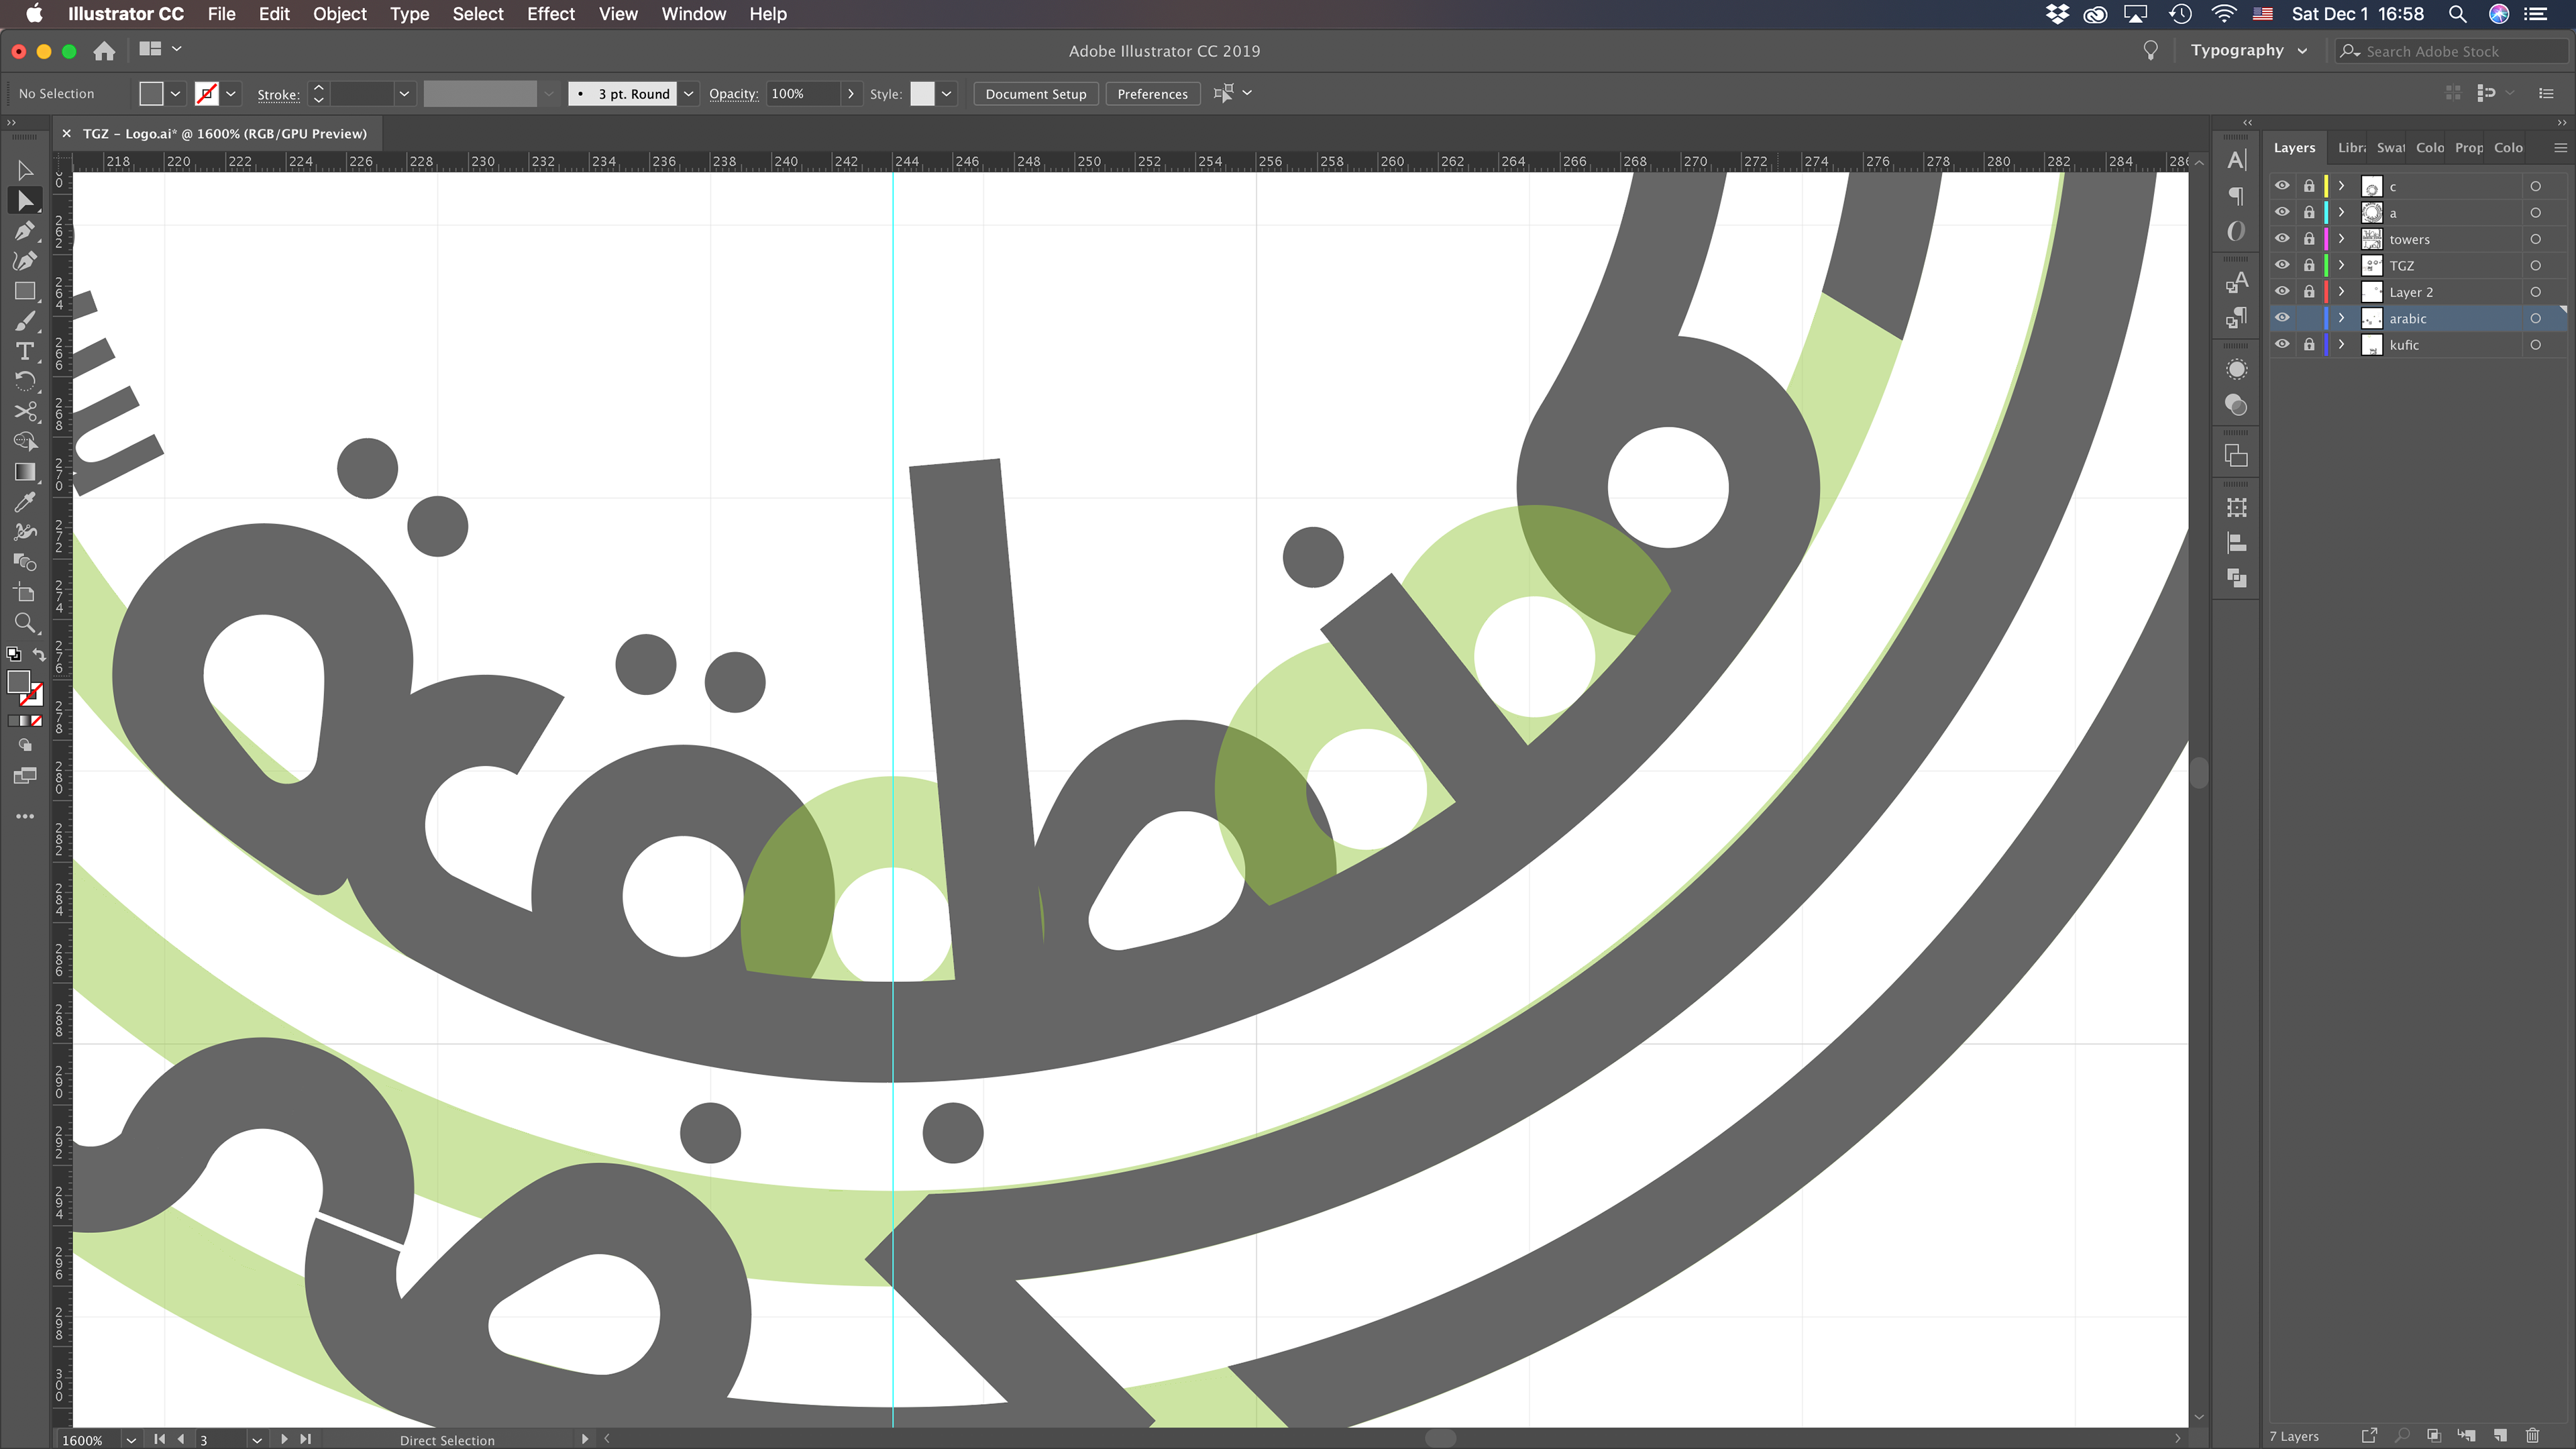2576x1449 pixels.
Task: Hide the 'c' layer
Action: coord(2282,186)
